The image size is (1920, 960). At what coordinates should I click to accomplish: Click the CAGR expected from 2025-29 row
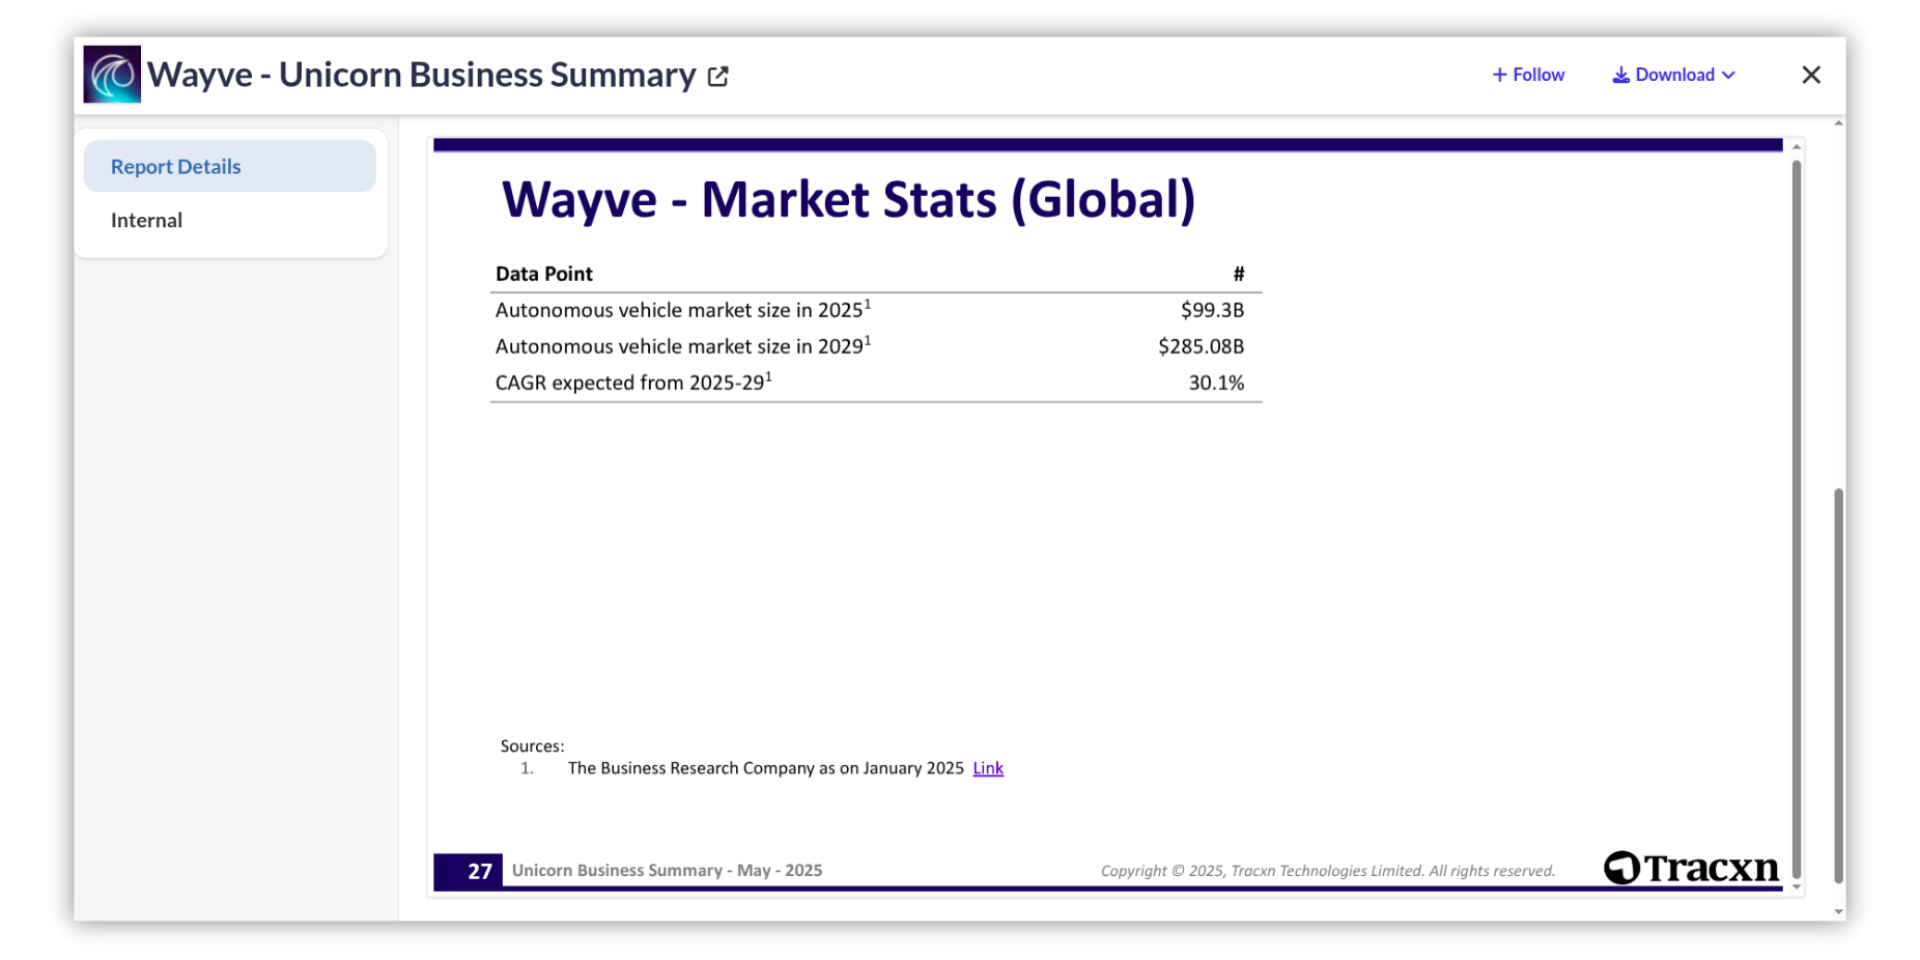coord(633,382)
